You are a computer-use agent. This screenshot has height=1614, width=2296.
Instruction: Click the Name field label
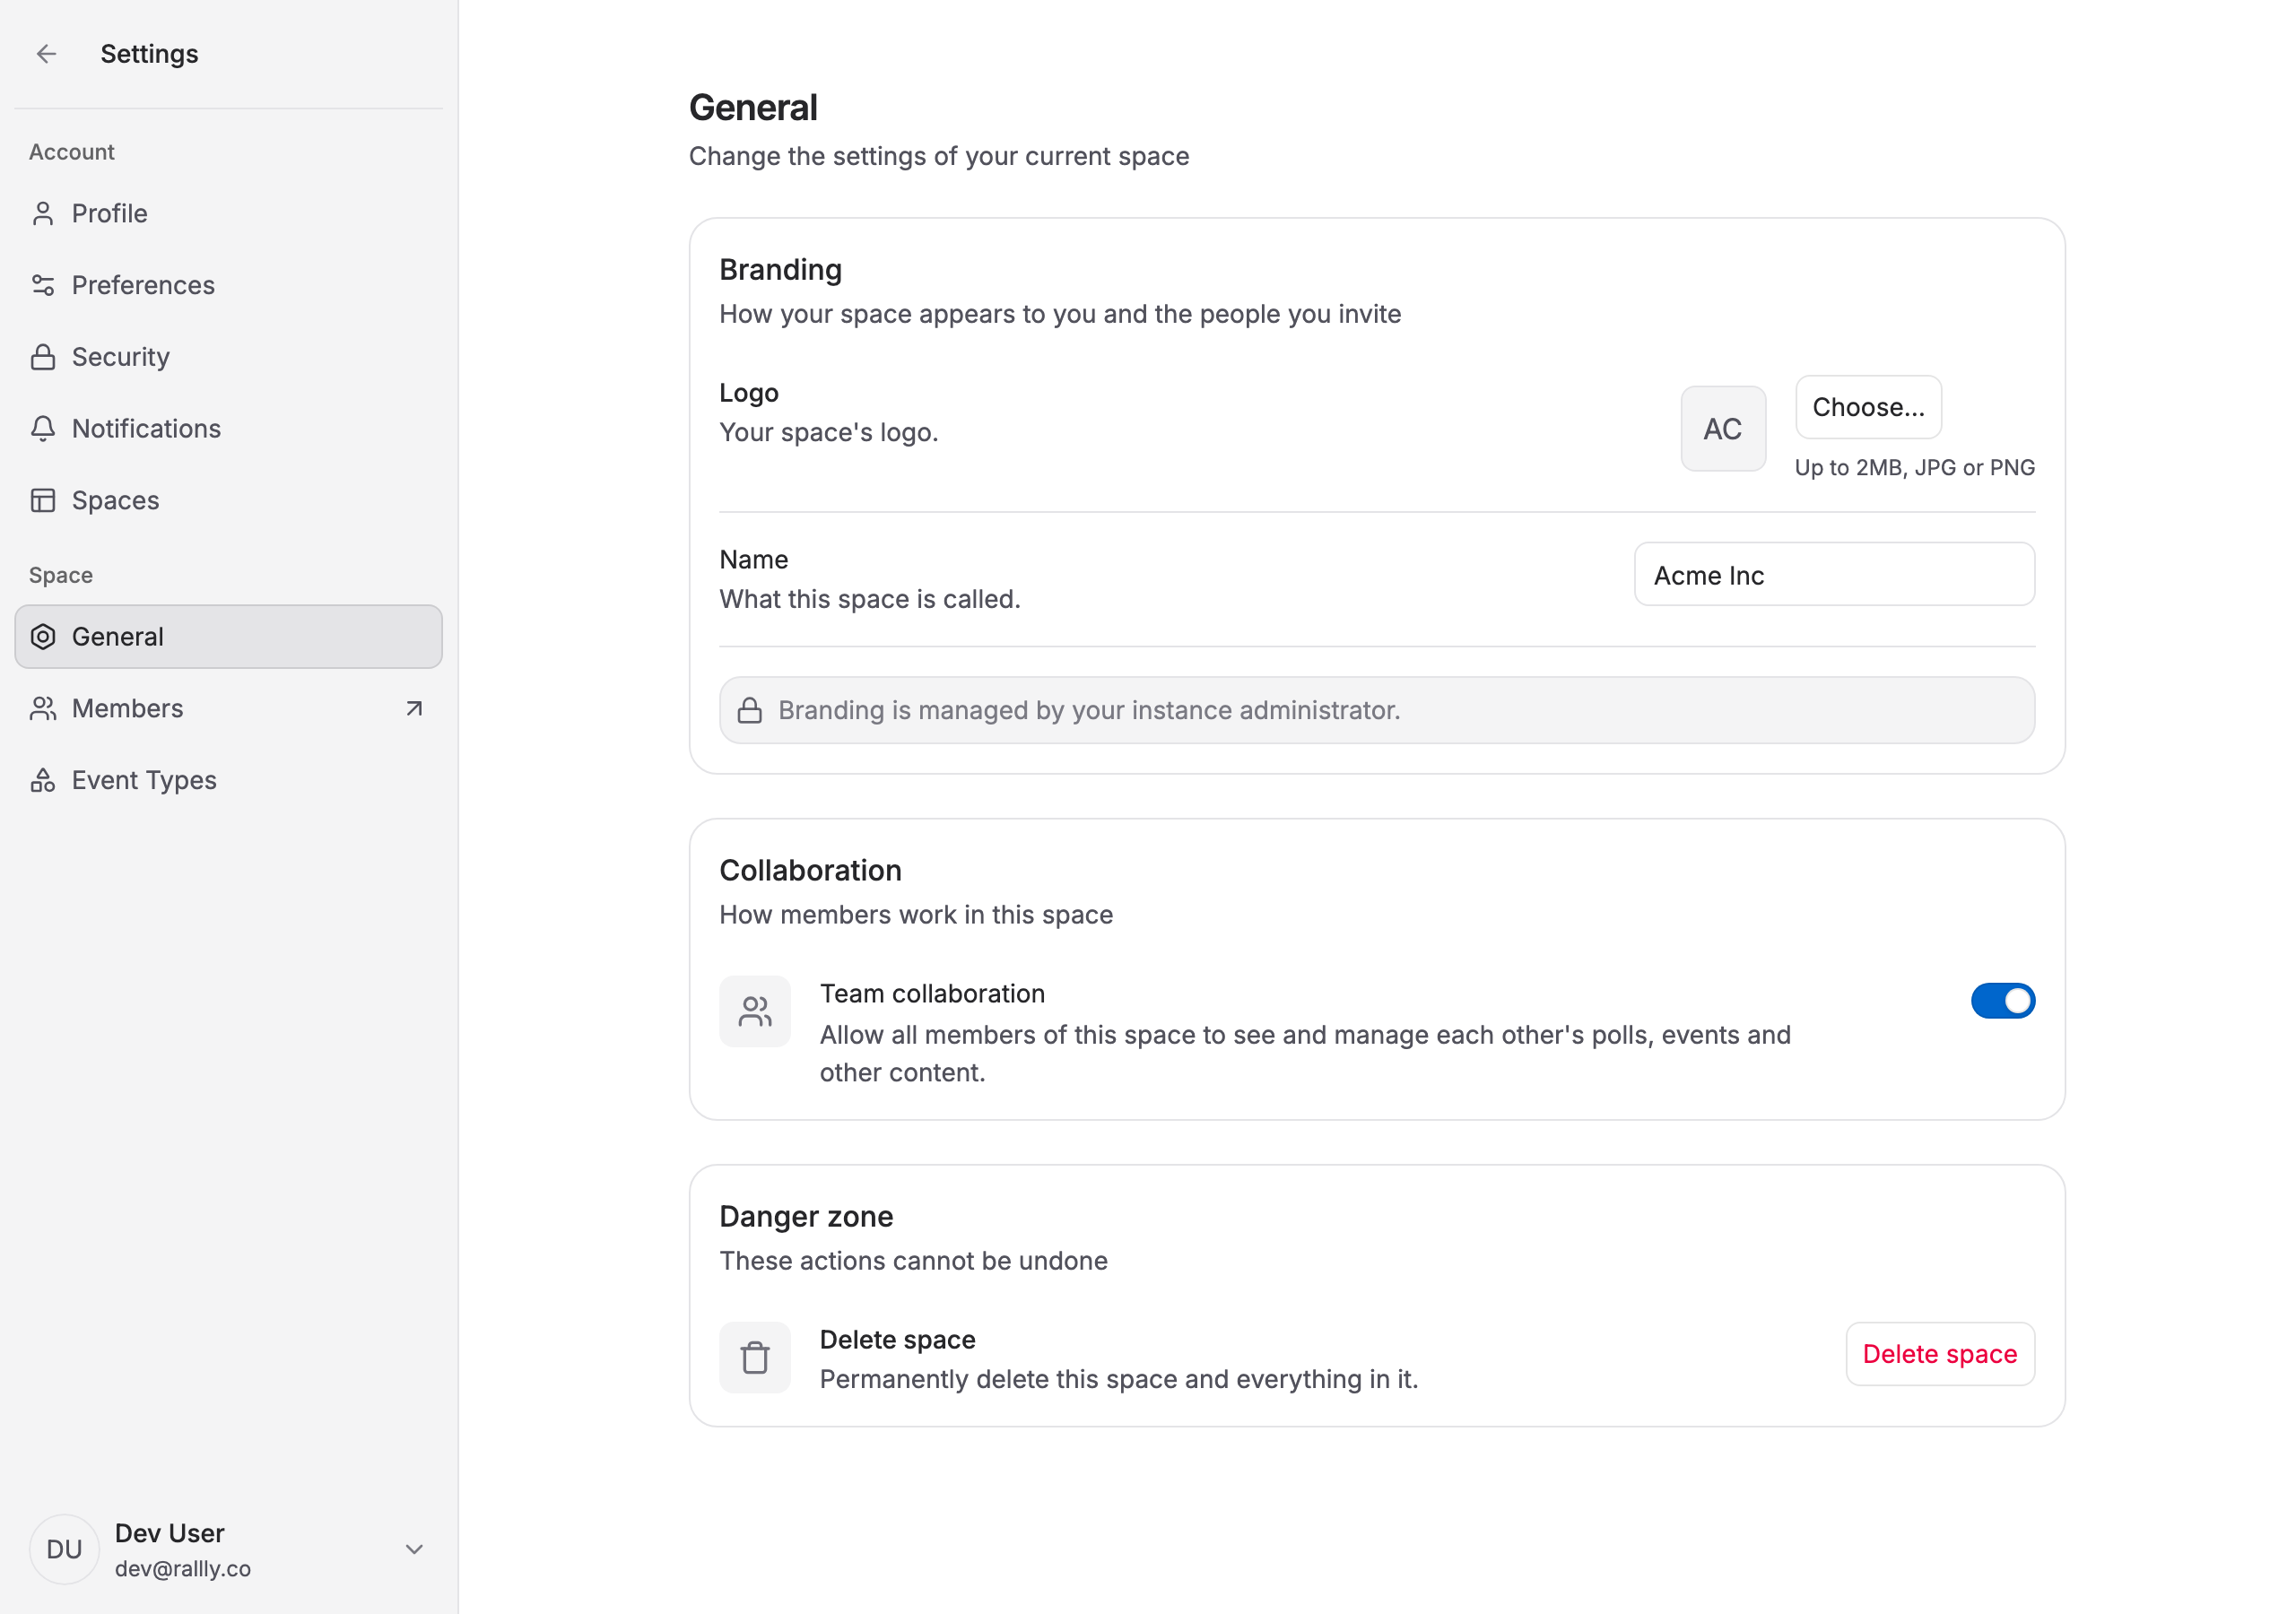coord(754,559)
